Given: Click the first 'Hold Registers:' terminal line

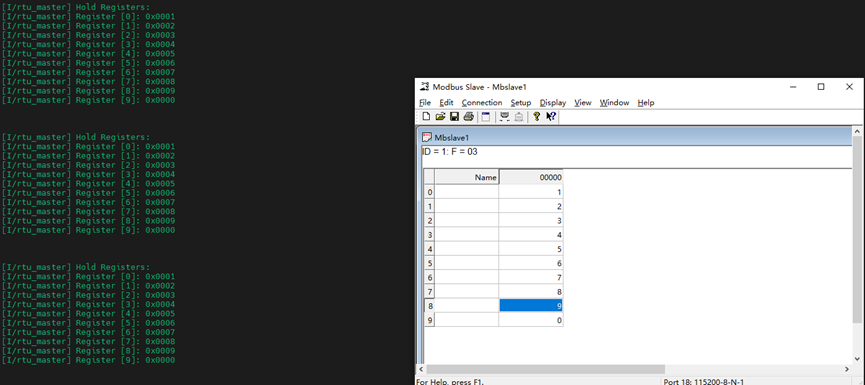Looking at the screenshot, I should tap(113, 7).
